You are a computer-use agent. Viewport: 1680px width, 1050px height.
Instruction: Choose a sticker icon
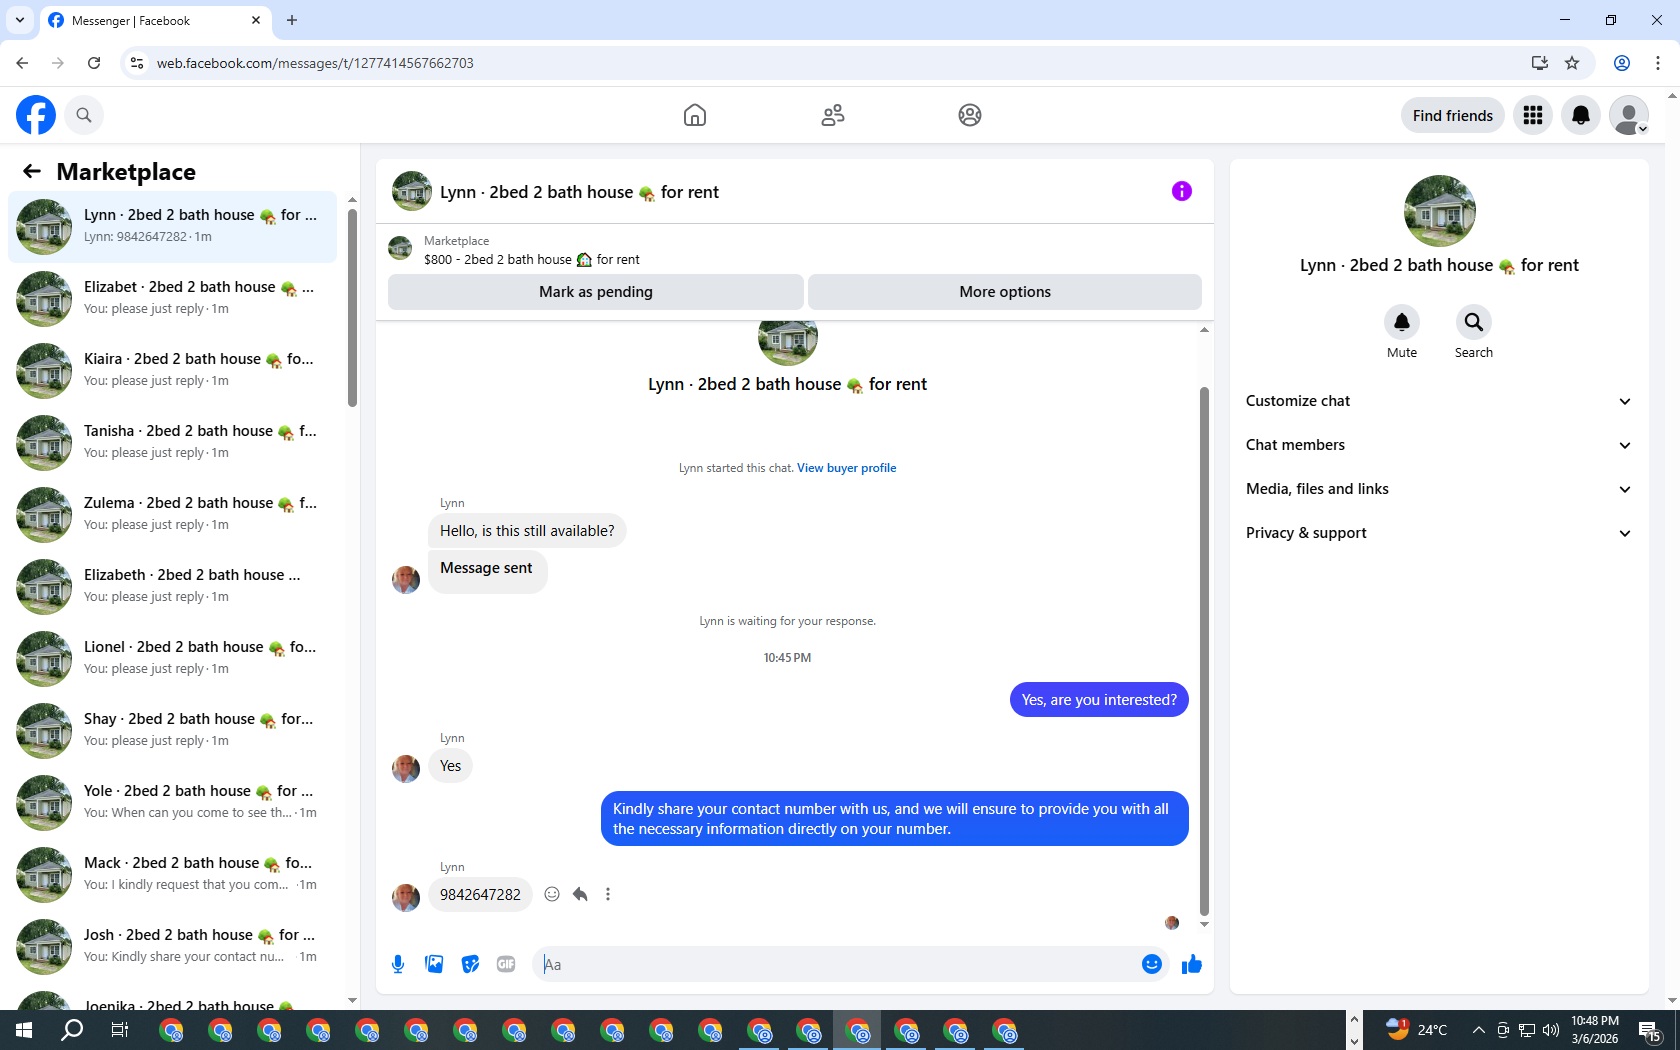click(470, 964)
